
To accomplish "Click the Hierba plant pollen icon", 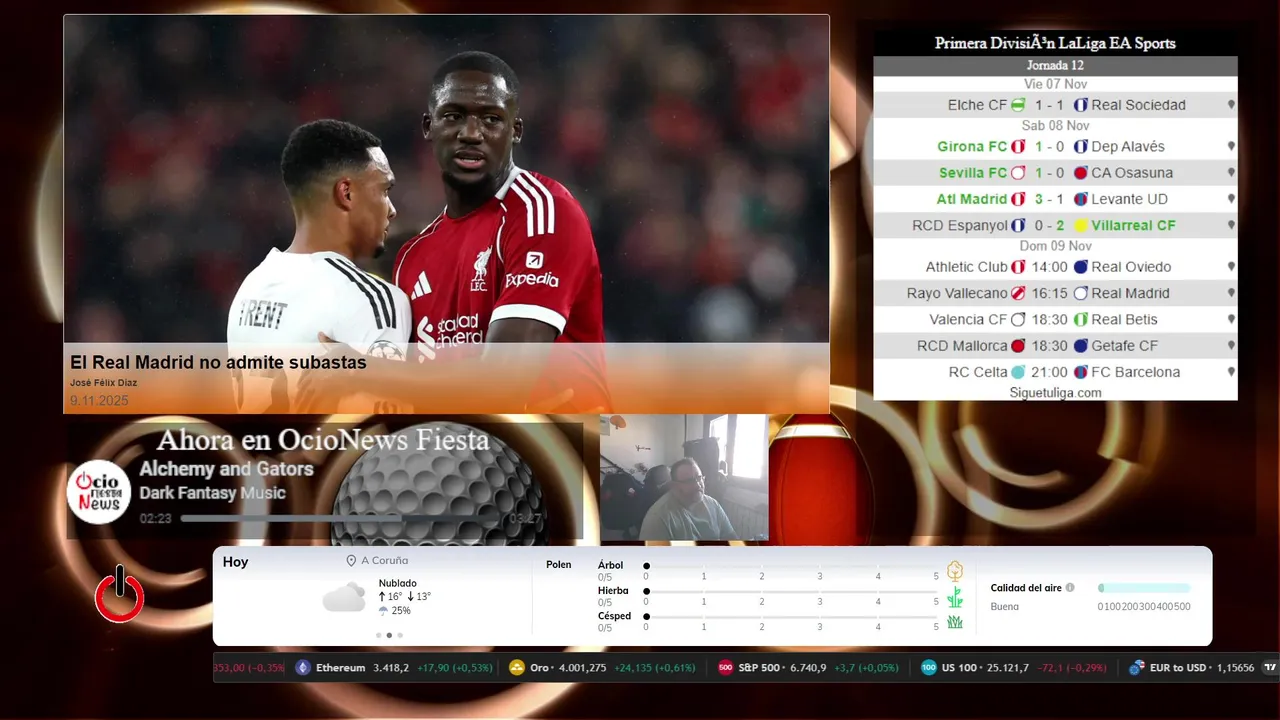I will (955, 597).
